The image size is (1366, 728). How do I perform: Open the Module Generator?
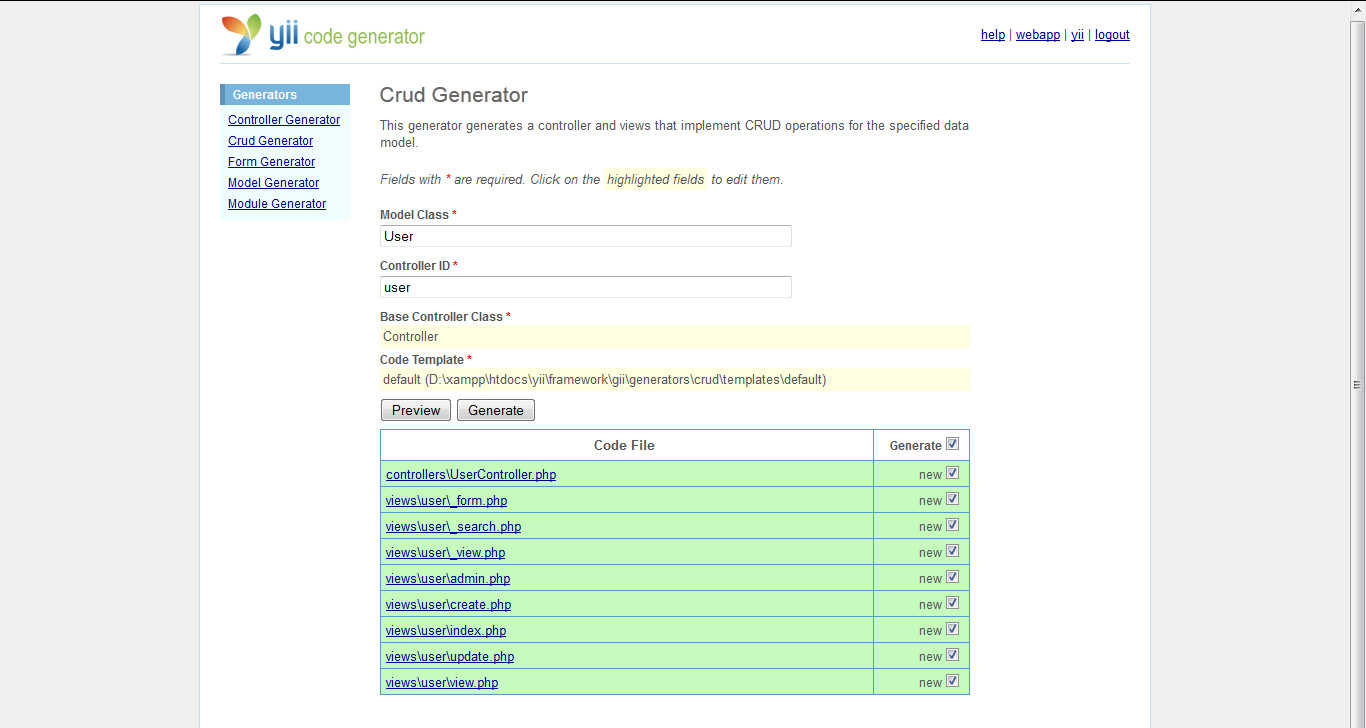click(x=277, y=203)
